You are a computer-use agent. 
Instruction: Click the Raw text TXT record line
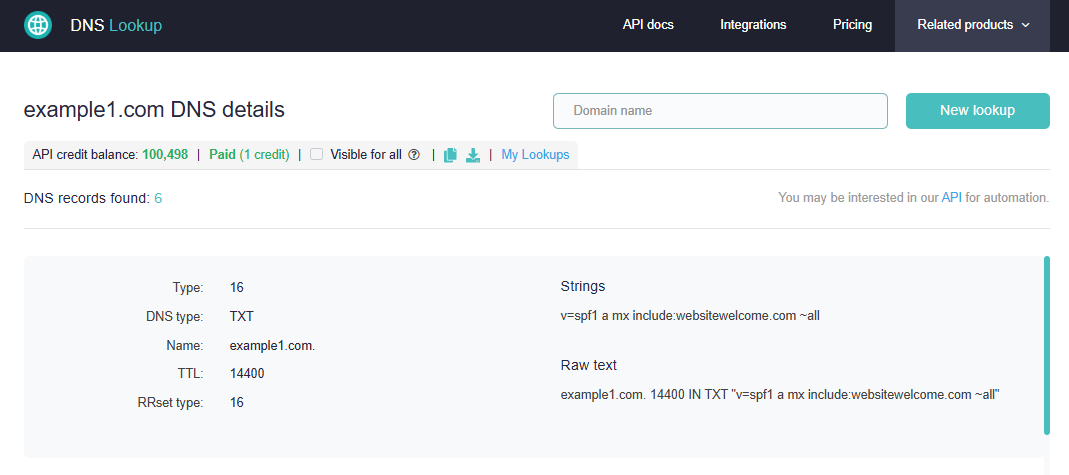coord(780,395)
